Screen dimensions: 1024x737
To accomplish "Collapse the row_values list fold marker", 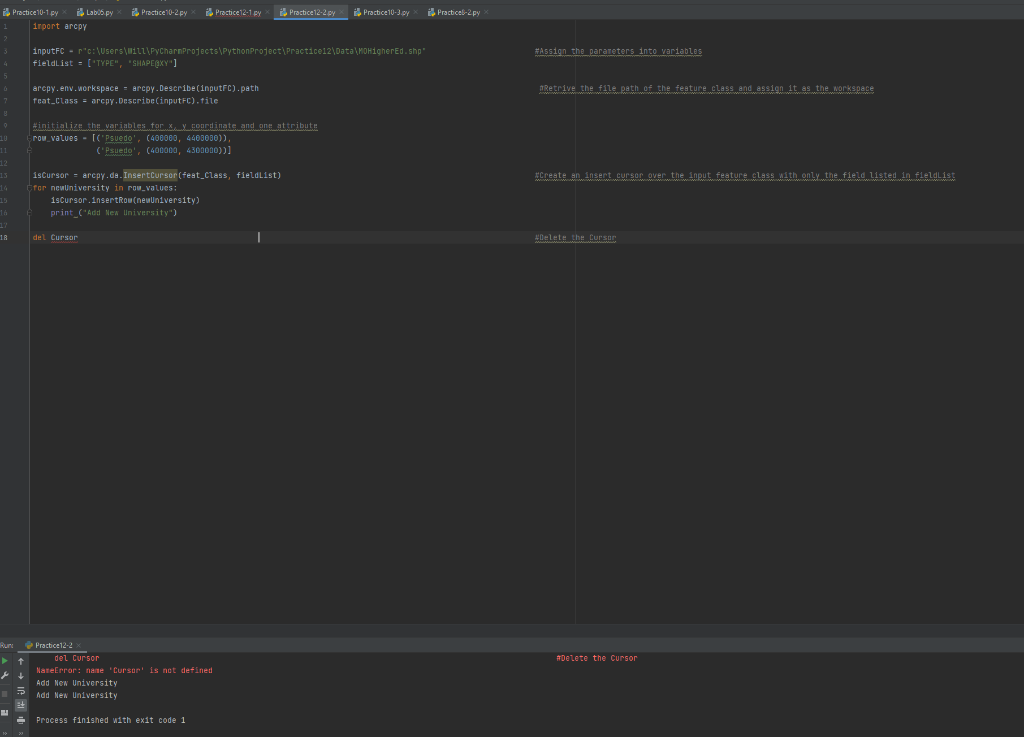I will click(x=29, y=138).
